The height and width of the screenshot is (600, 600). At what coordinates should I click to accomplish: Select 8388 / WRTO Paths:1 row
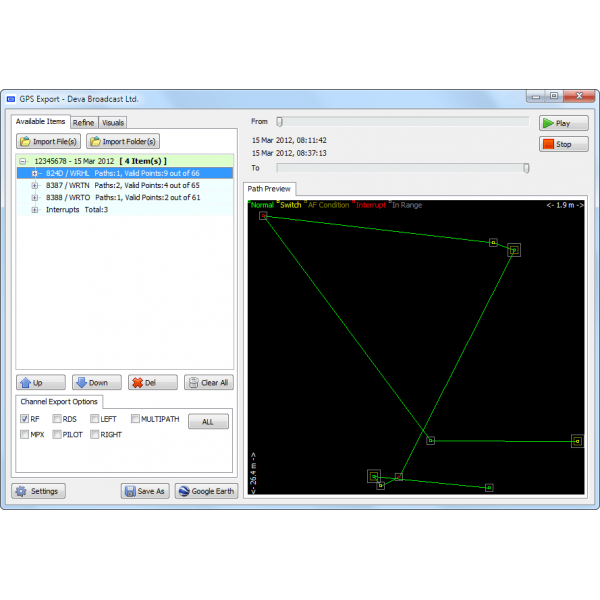pos(125,198)
